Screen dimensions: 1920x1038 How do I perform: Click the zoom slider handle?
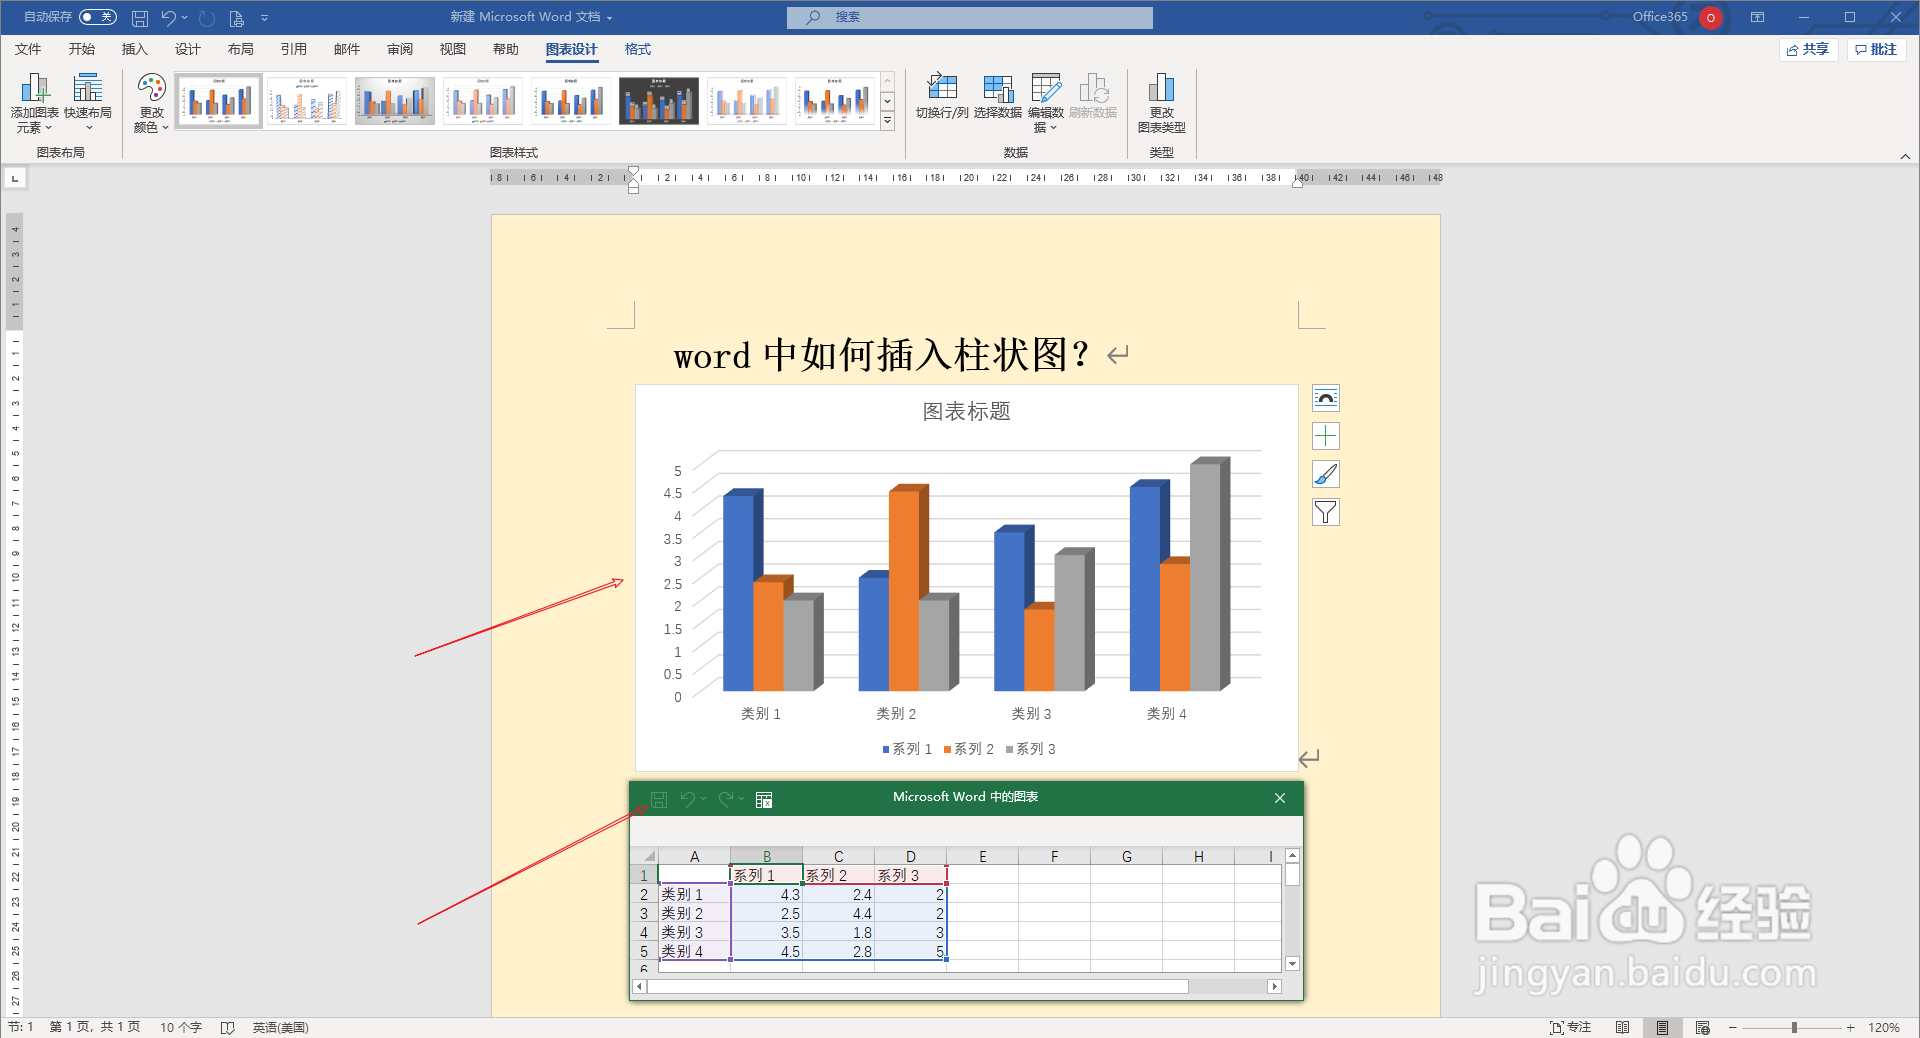click(x=1794, y=1027)
